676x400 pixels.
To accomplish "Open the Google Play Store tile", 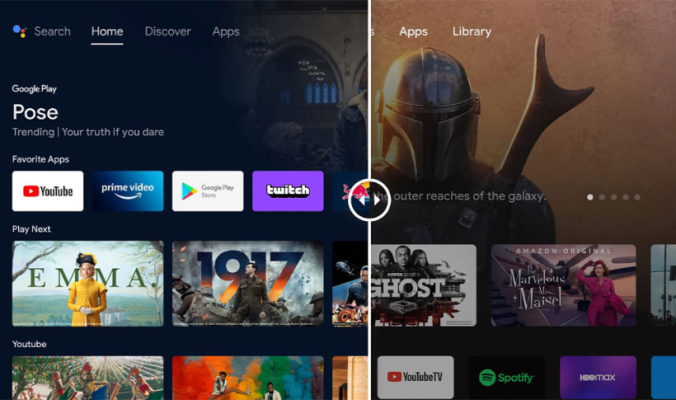I will (208, 191).
